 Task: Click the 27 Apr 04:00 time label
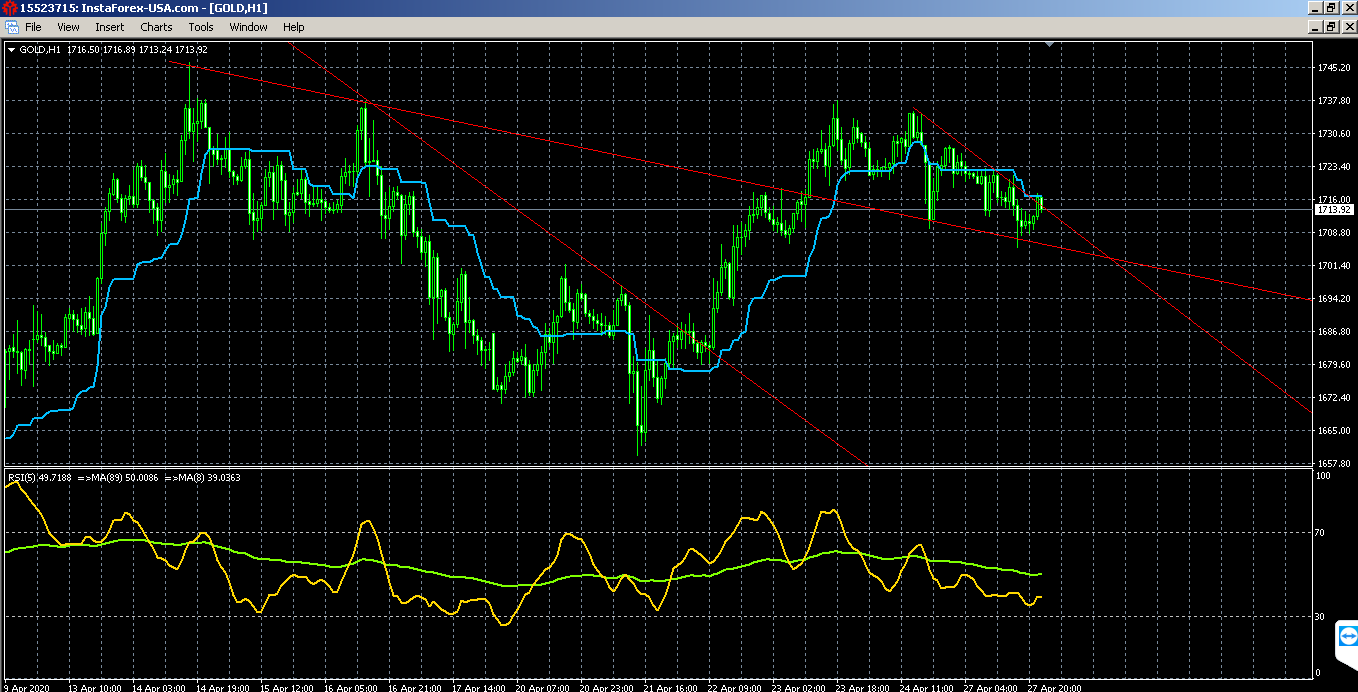coord(992,688)
